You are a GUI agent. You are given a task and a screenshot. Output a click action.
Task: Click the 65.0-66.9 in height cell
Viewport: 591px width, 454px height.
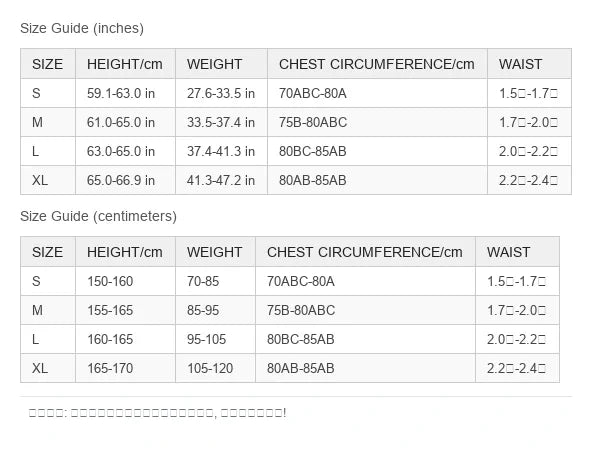[x=126, y=180]
